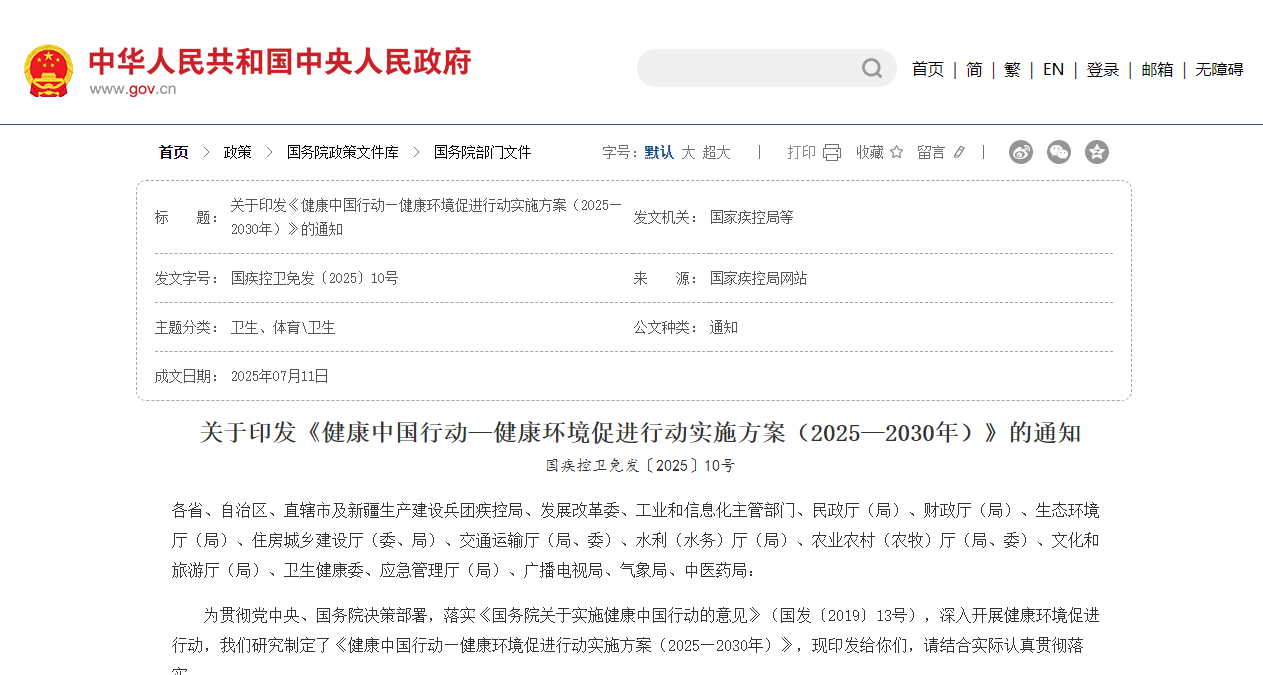Open 国务院部门文件 breadcrumb link

coord(482,152)
